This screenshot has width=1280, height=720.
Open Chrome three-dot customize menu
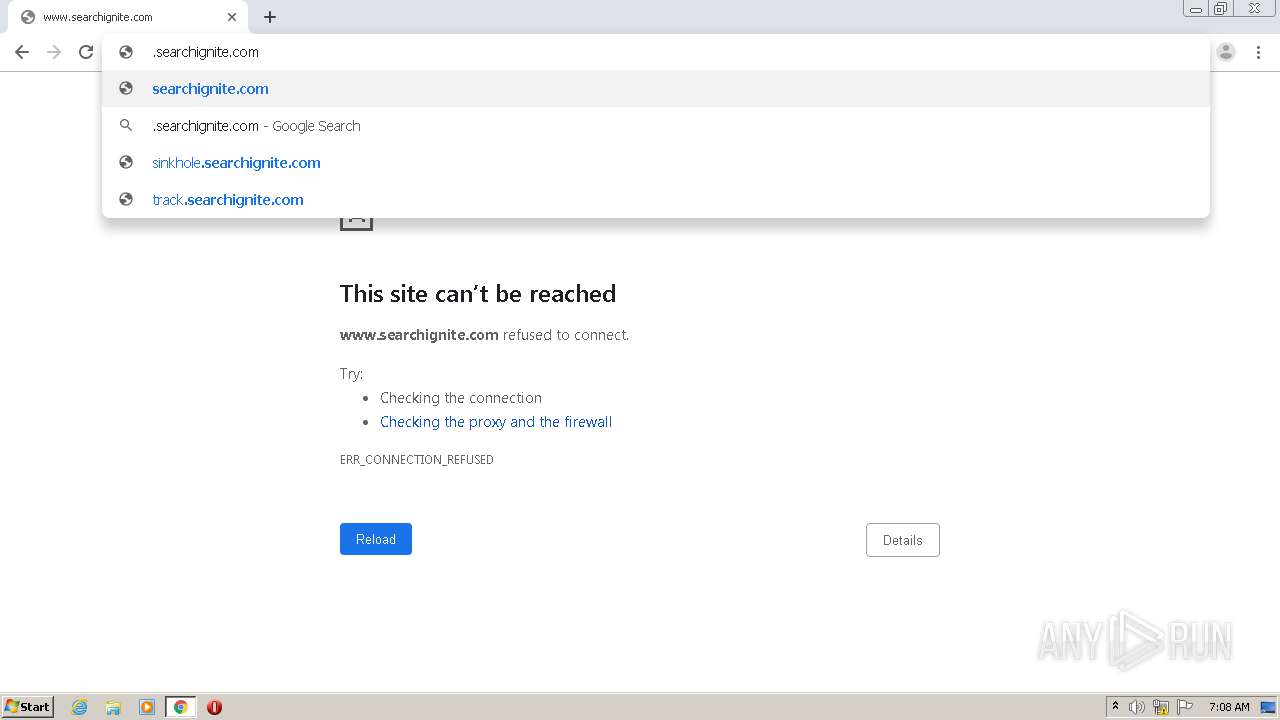click(1258, 52)
